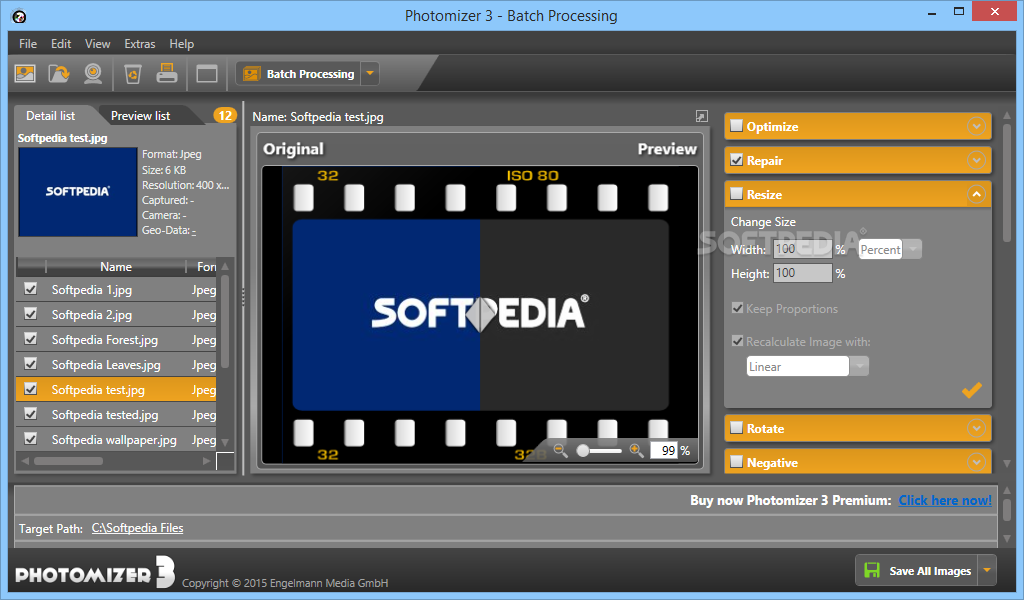The height and width of the screenshot is (600, 1024).
Task: Click the Original label in preview
Action: coord(293,149)
